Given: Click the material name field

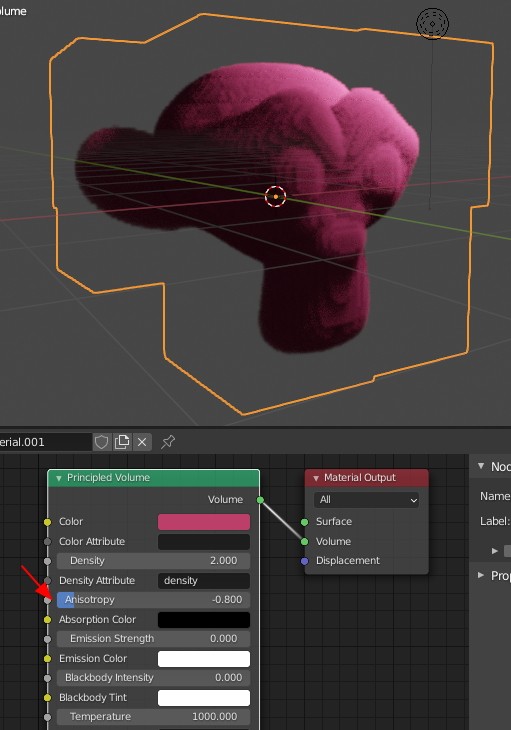Looking at the screenshot, I should coord(44,442).
